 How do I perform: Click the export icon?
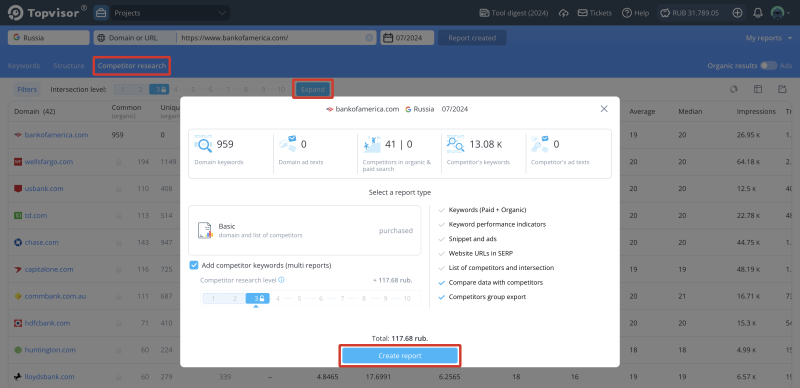782,89
